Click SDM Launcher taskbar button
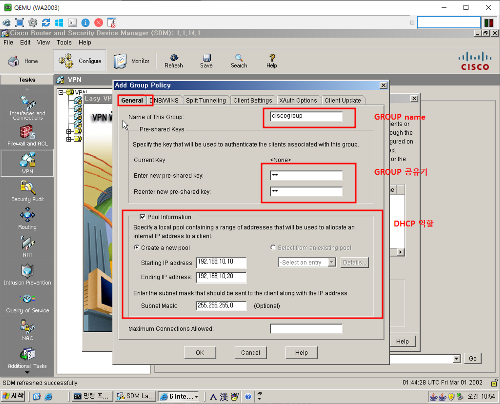This screenshot has height=404, width=500. (x=135, y=396)
